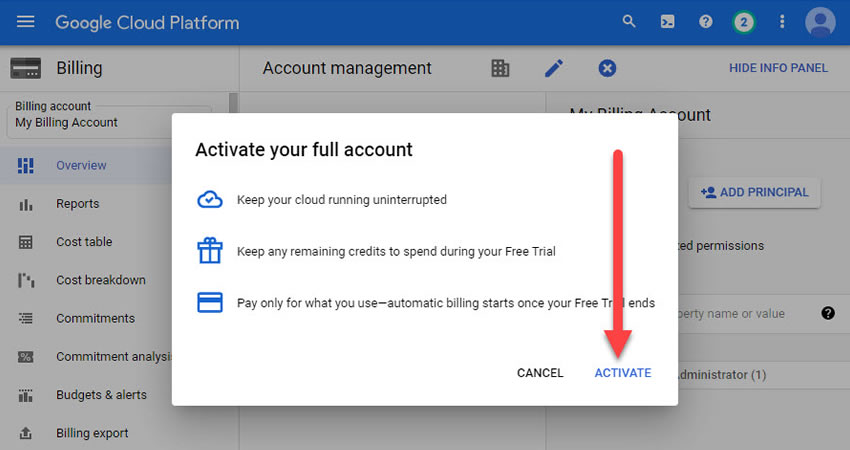The image size is (850, 450).
Task: Activate Cloud Shell terminal icon
Action: (667, 22)
